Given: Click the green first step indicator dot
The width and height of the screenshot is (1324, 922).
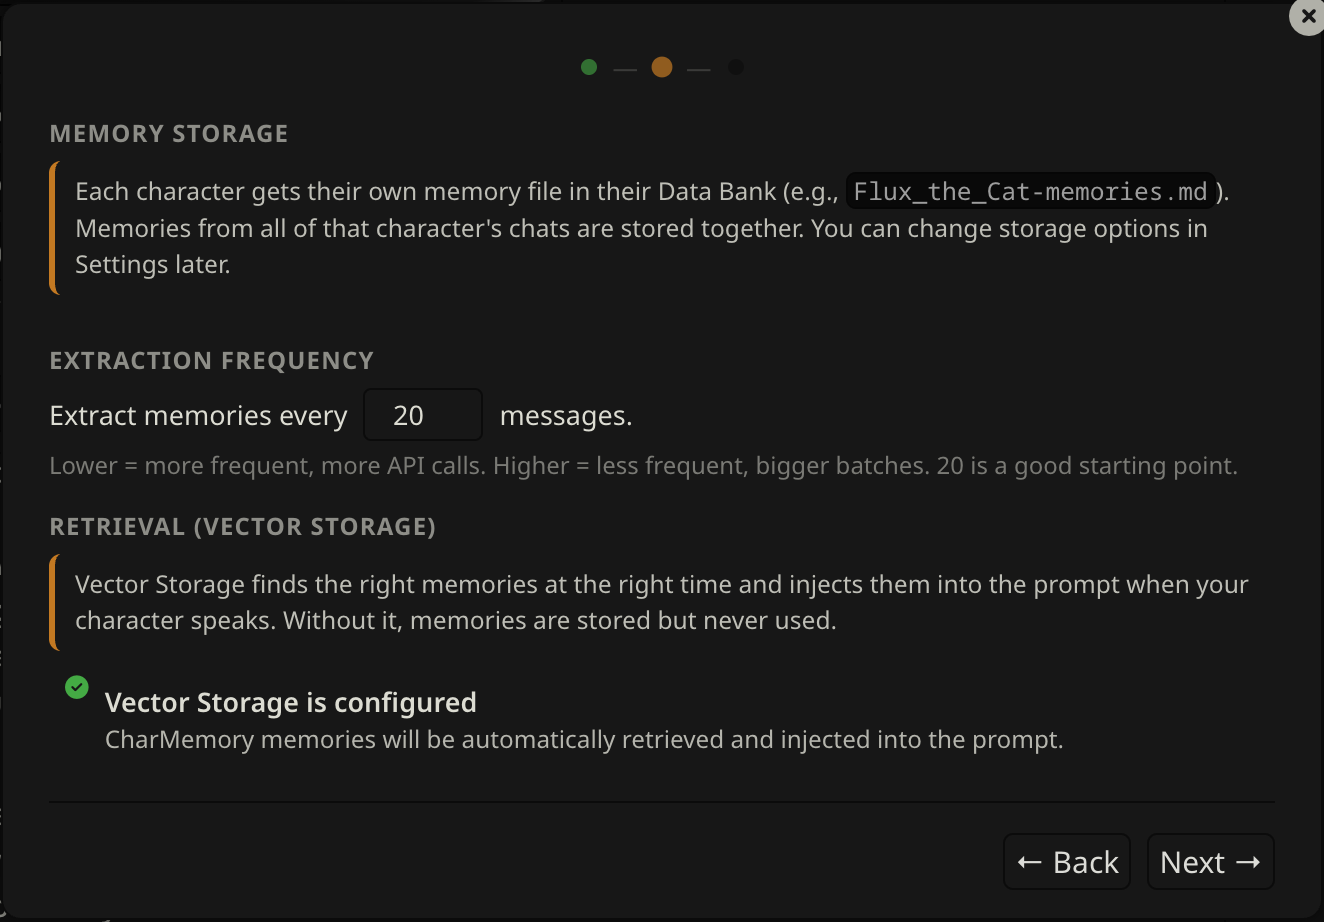Looking at the screenshot, I should (x=589, y=67).
